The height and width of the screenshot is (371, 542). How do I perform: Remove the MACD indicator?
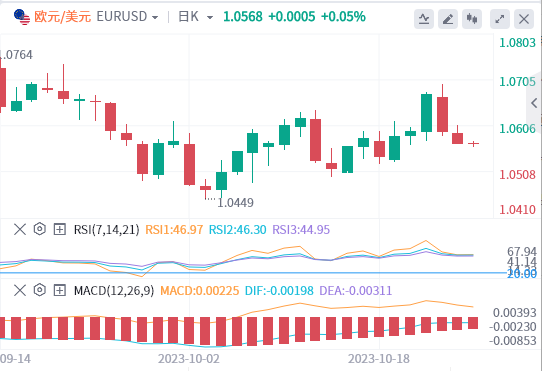(20, 290)
